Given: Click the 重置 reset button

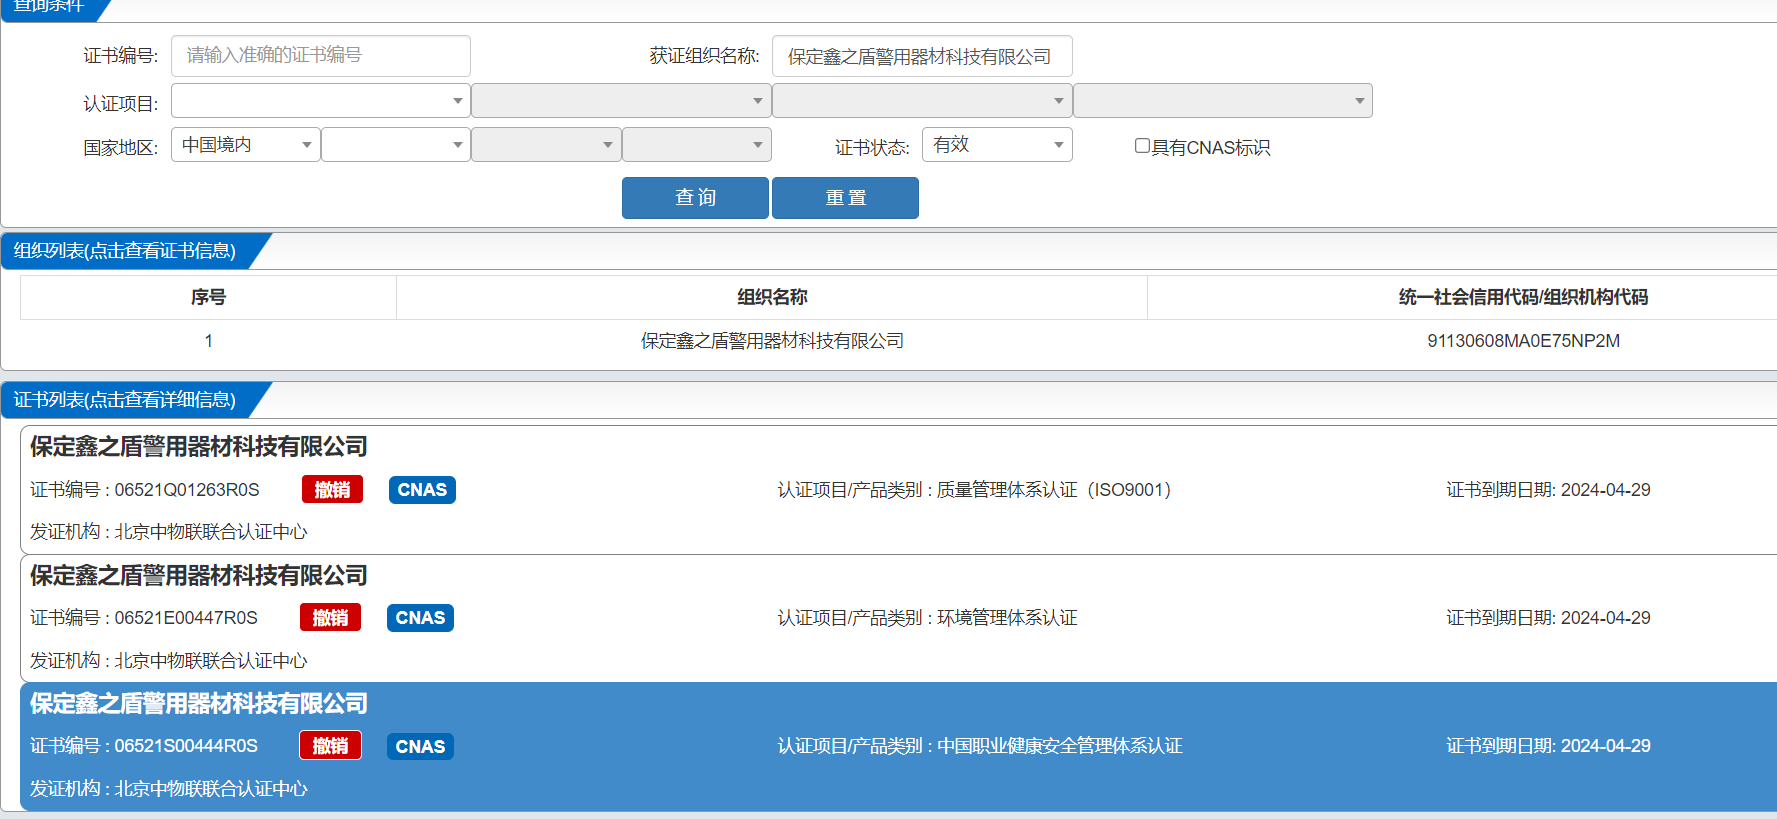Looking at the screenshot, I should [x=845, y=198].
